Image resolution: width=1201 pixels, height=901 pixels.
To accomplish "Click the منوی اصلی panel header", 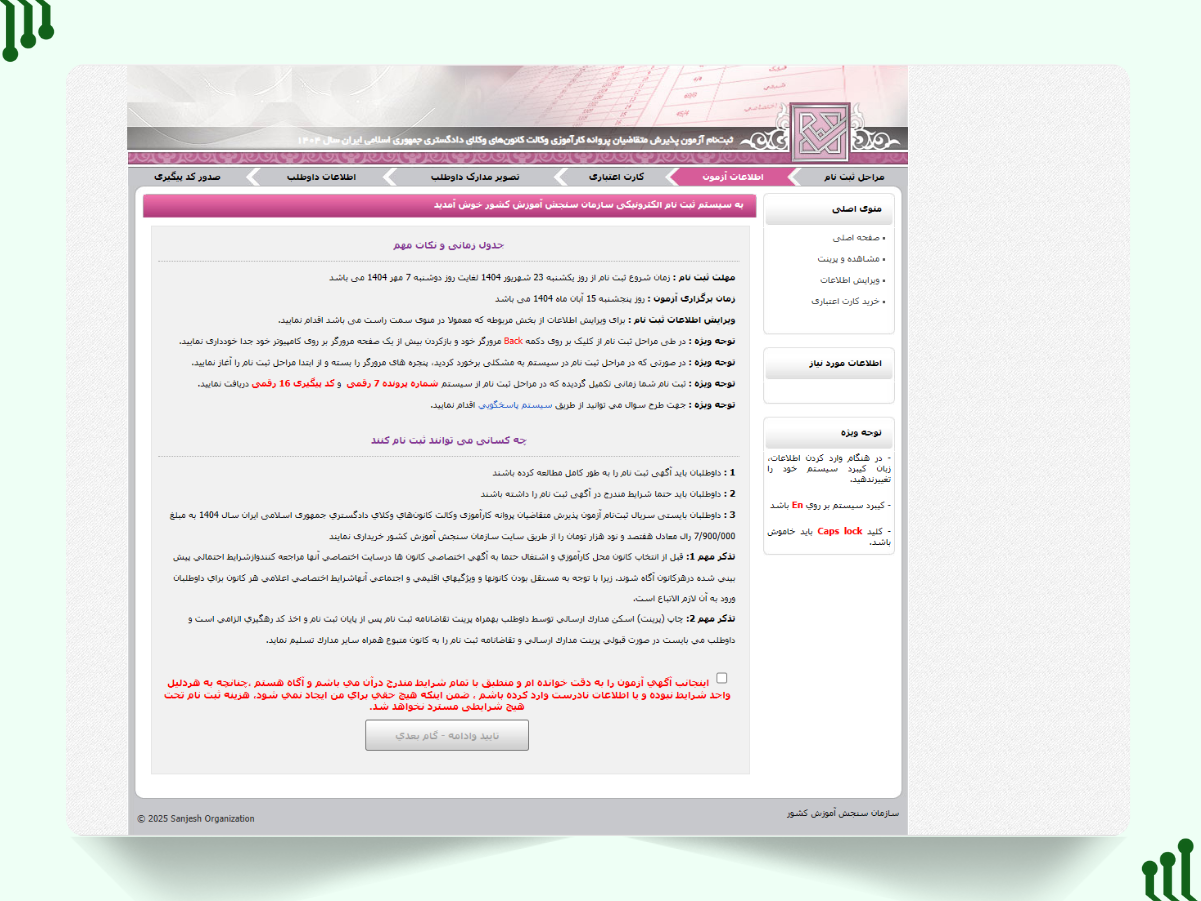I will tap(829, 210).
